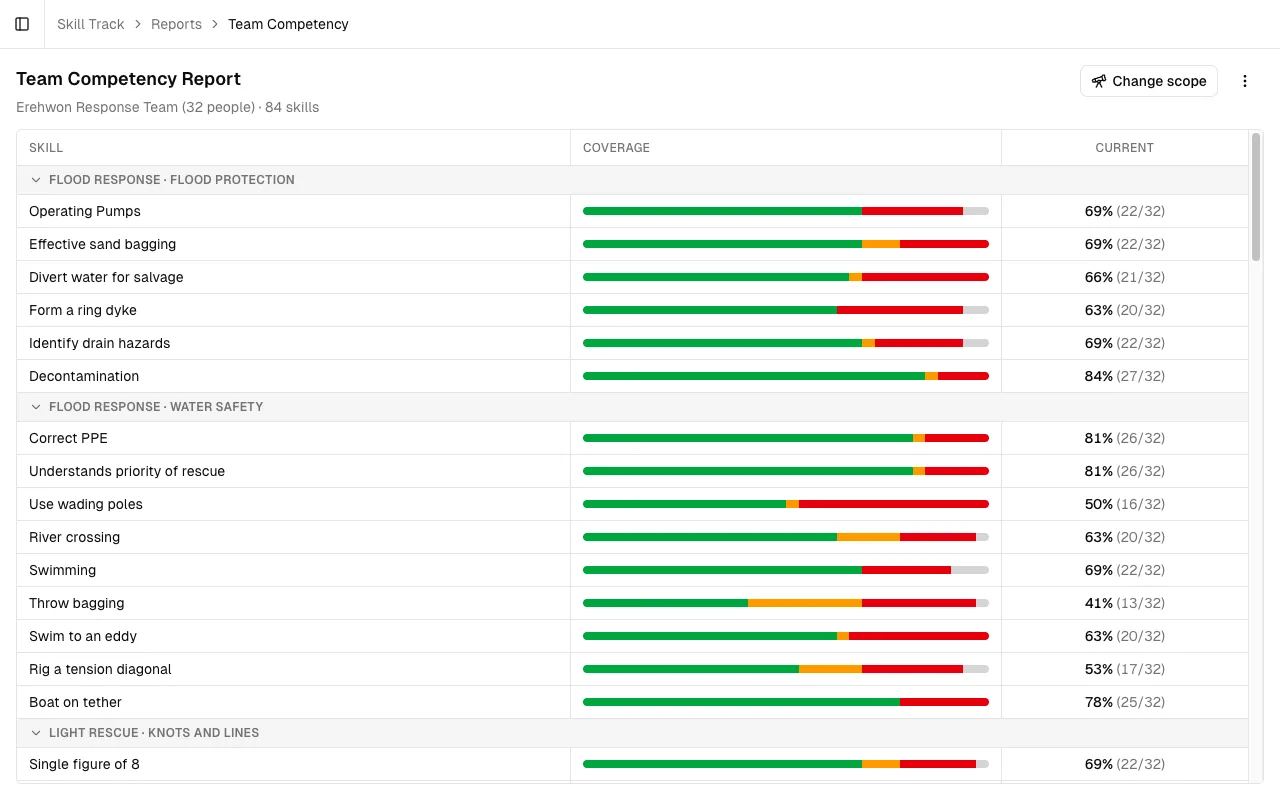Go to Skill Track breadcrumb
This screenshot has height=800, width=1280.
click(90, 24)
